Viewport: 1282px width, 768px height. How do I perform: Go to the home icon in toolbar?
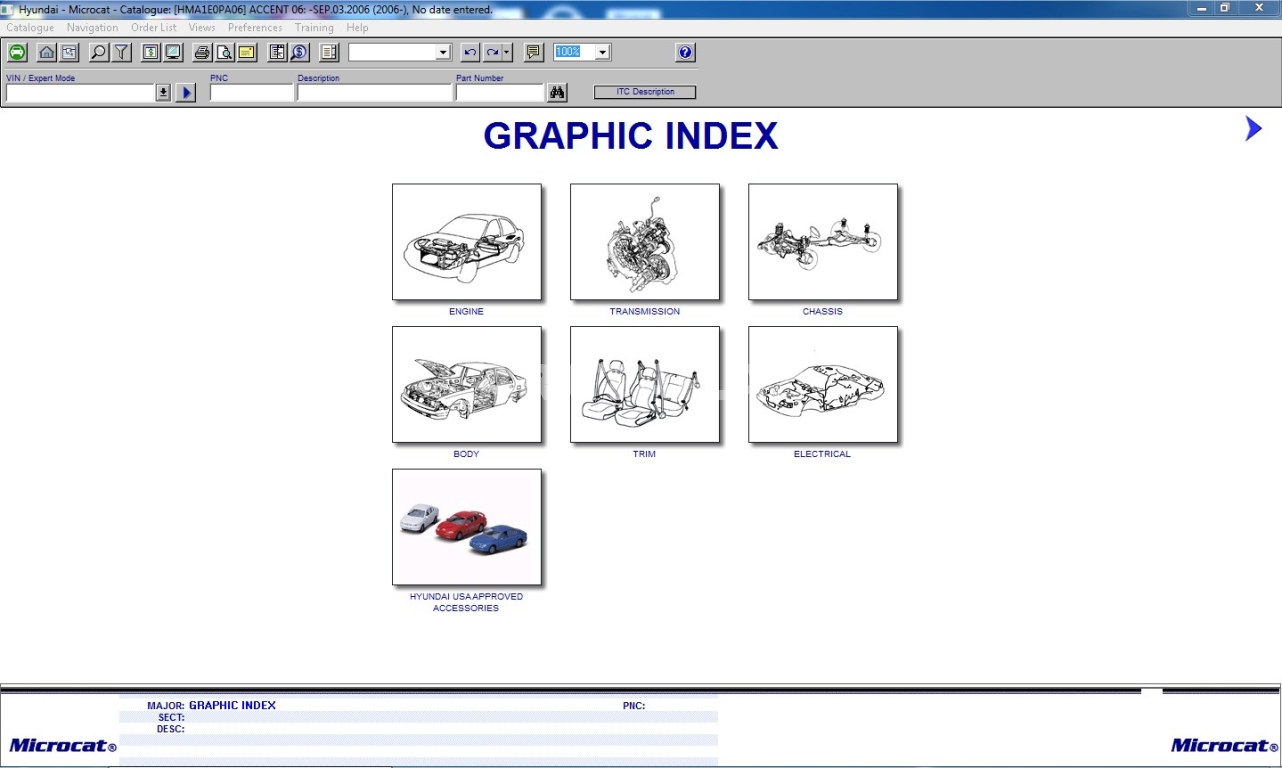pyautogui.click(x=46, y=53)
